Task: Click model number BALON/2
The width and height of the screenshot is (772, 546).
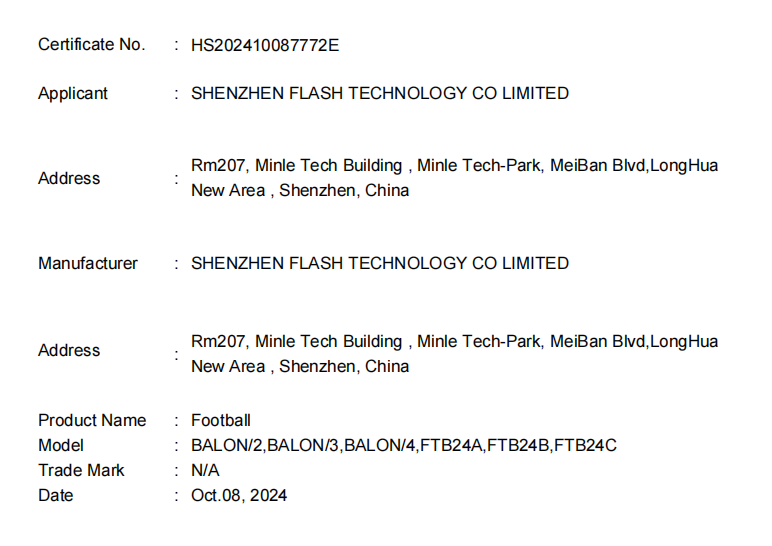Action: 227,445
